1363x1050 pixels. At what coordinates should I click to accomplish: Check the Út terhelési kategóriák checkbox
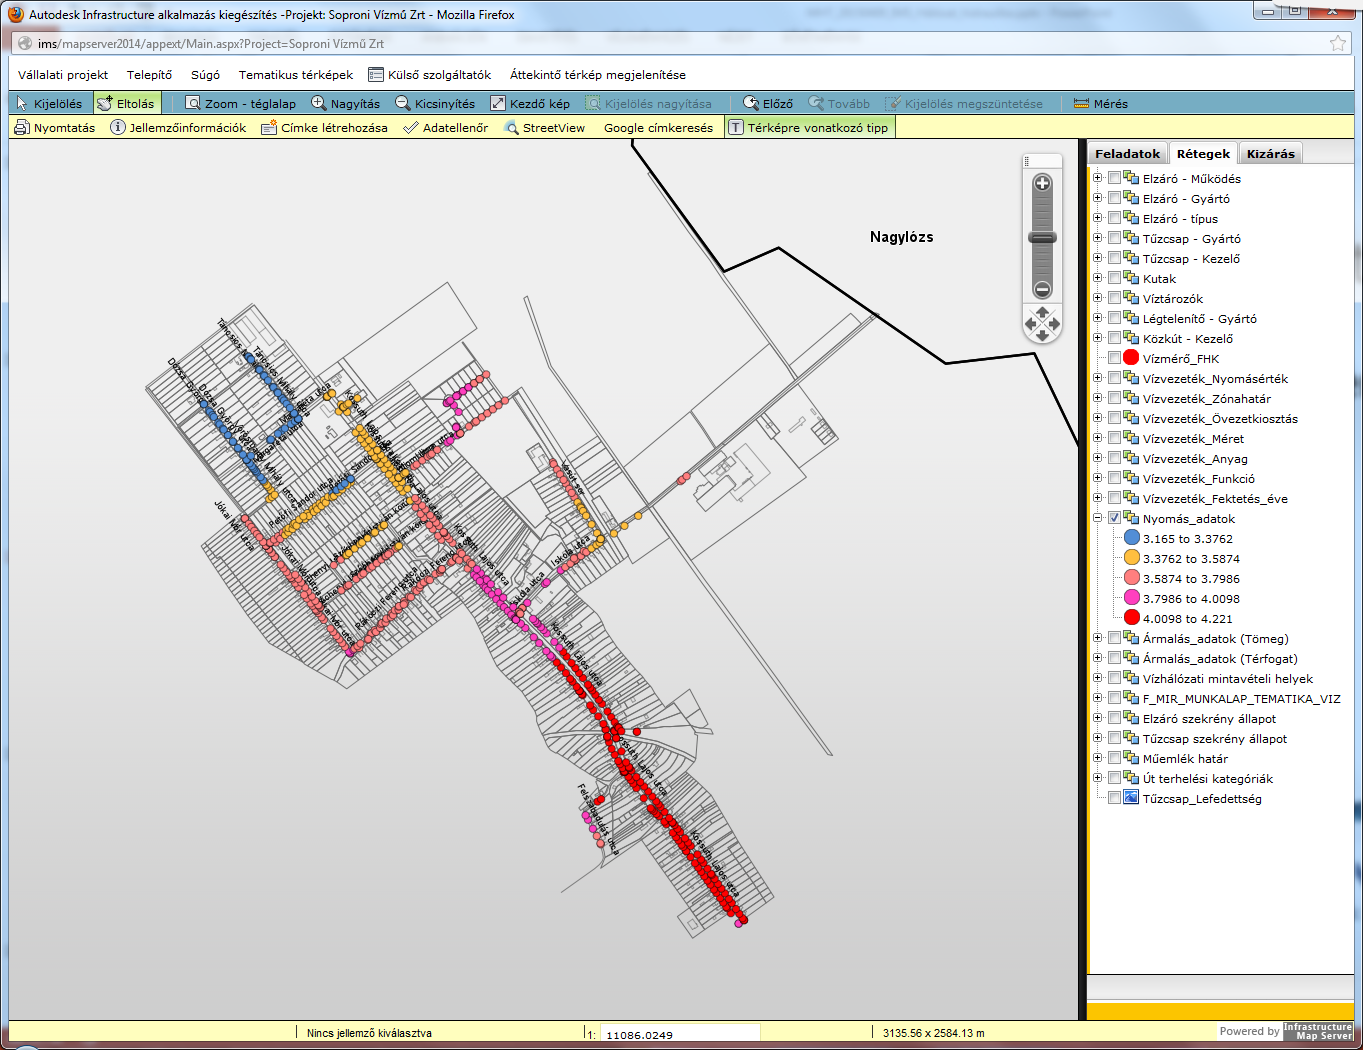coord(1114,778)
